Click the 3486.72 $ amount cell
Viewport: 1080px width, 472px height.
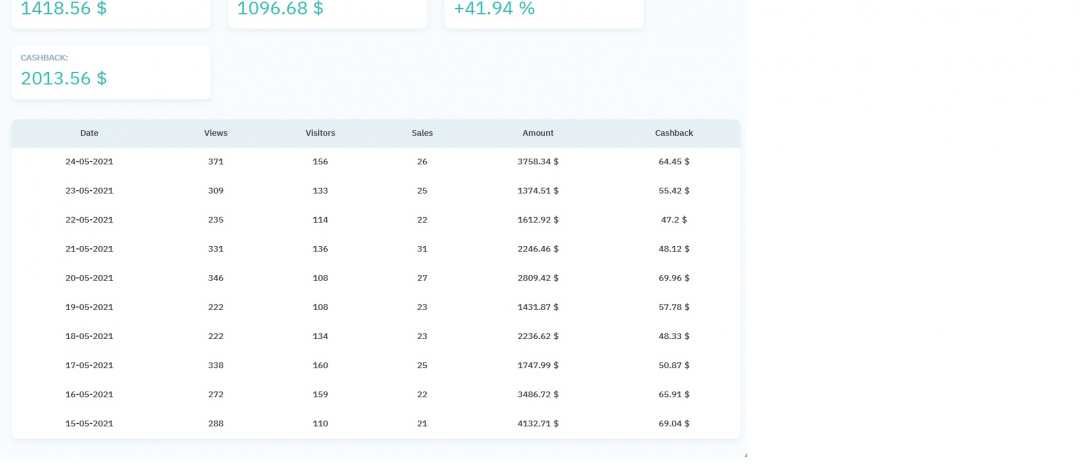point(538,394)
